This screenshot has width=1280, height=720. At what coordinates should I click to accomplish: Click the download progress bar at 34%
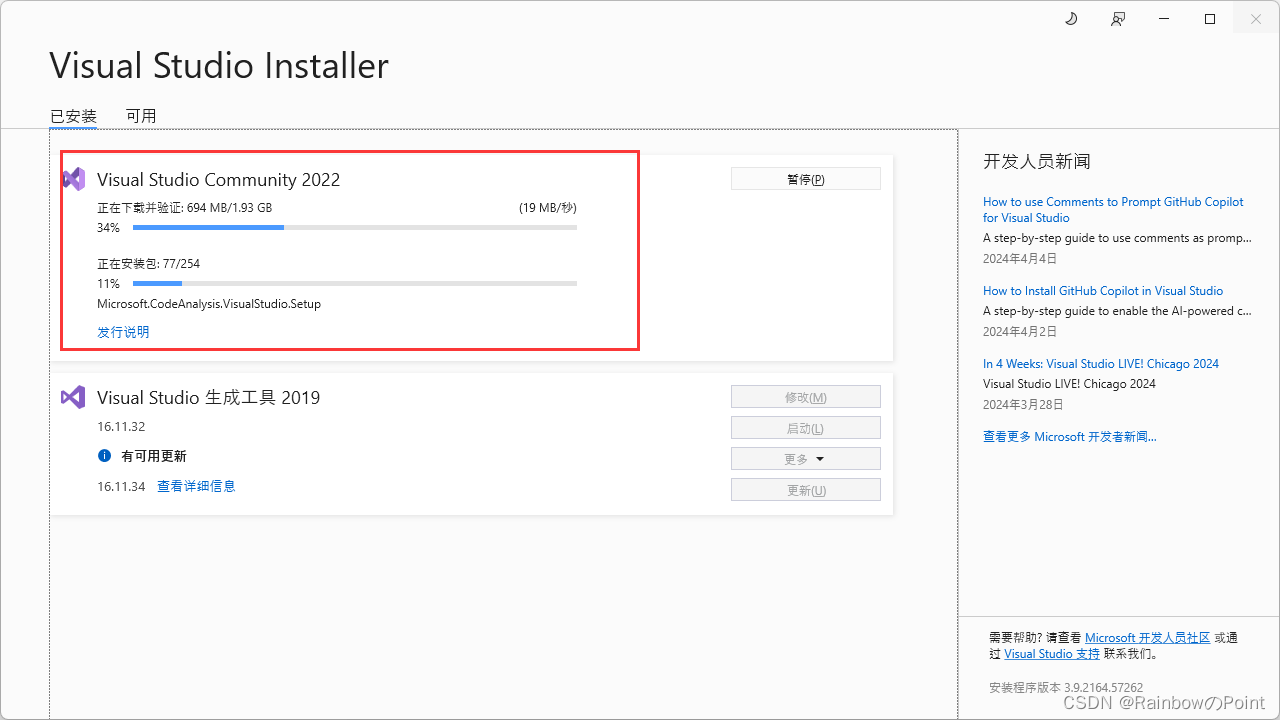click(x=355, y=228)
